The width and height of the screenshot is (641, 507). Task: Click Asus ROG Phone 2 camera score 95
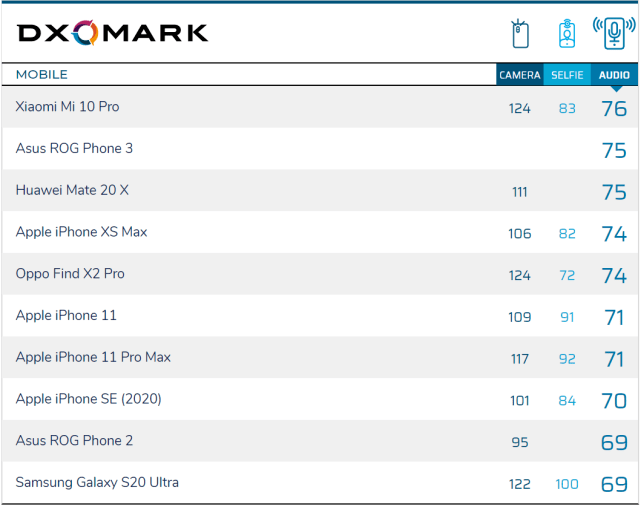[520, 442]
